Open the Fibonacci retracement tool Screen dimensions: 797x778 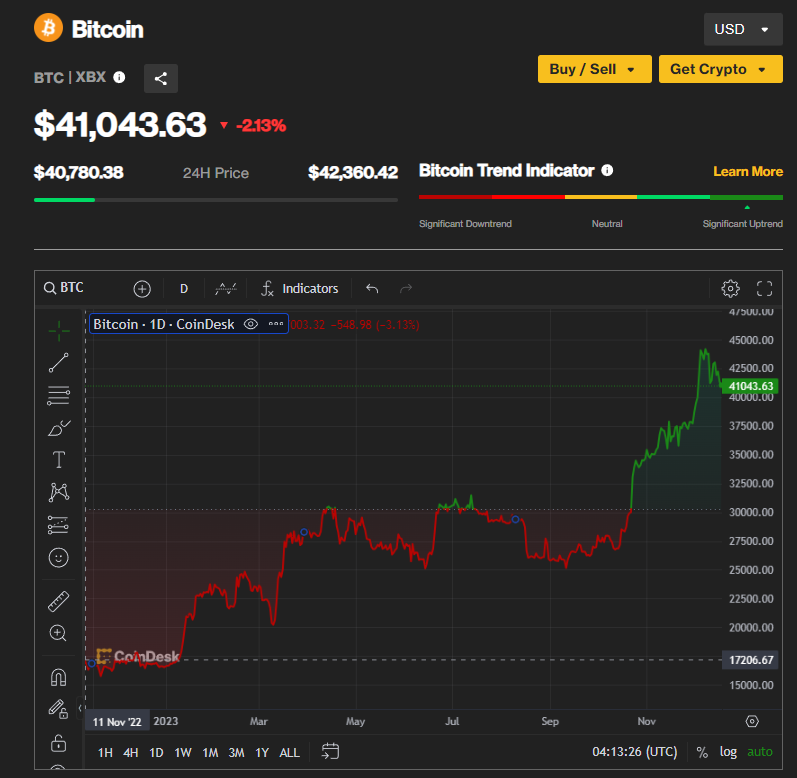(x=58, y=395)
